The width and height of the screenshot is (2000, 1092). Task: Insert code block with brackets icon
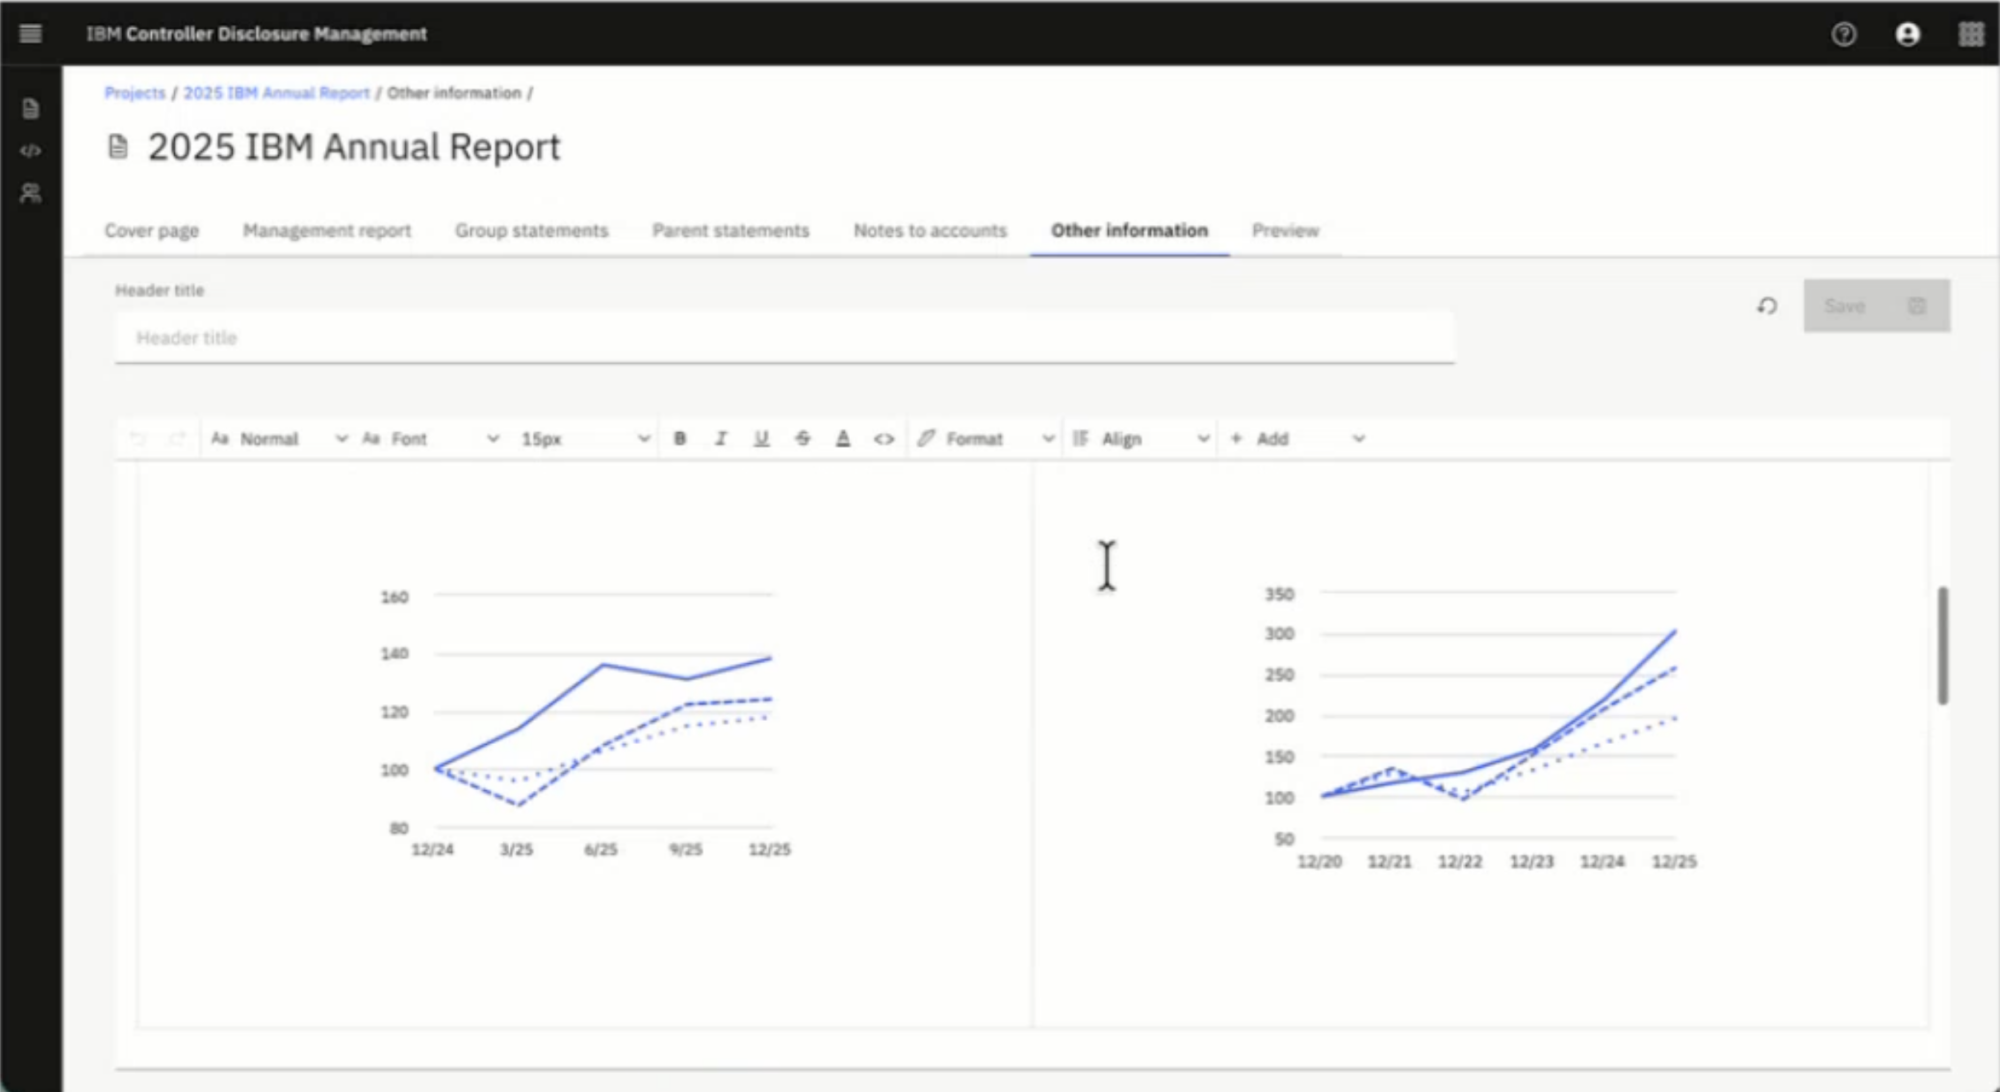(x=884, y=439)
